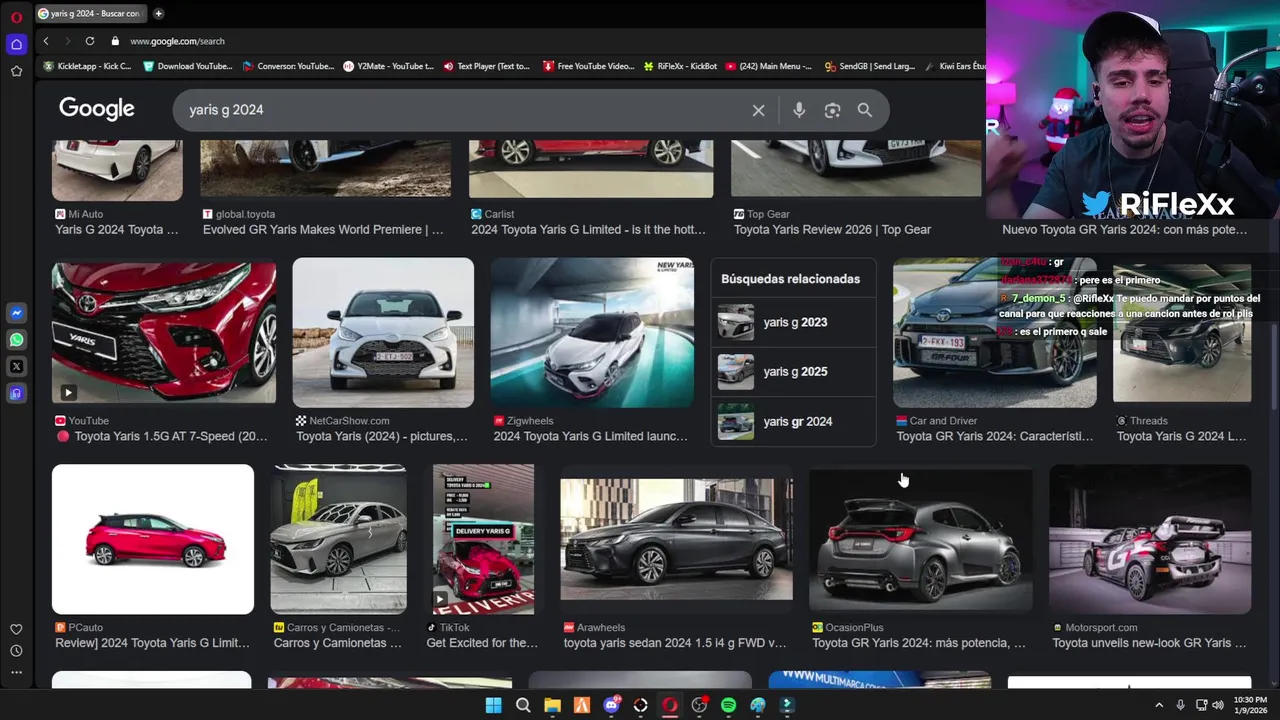Open X (Twitter) in the Opera sidebar

pyautogui.click(x=16, y=367)
